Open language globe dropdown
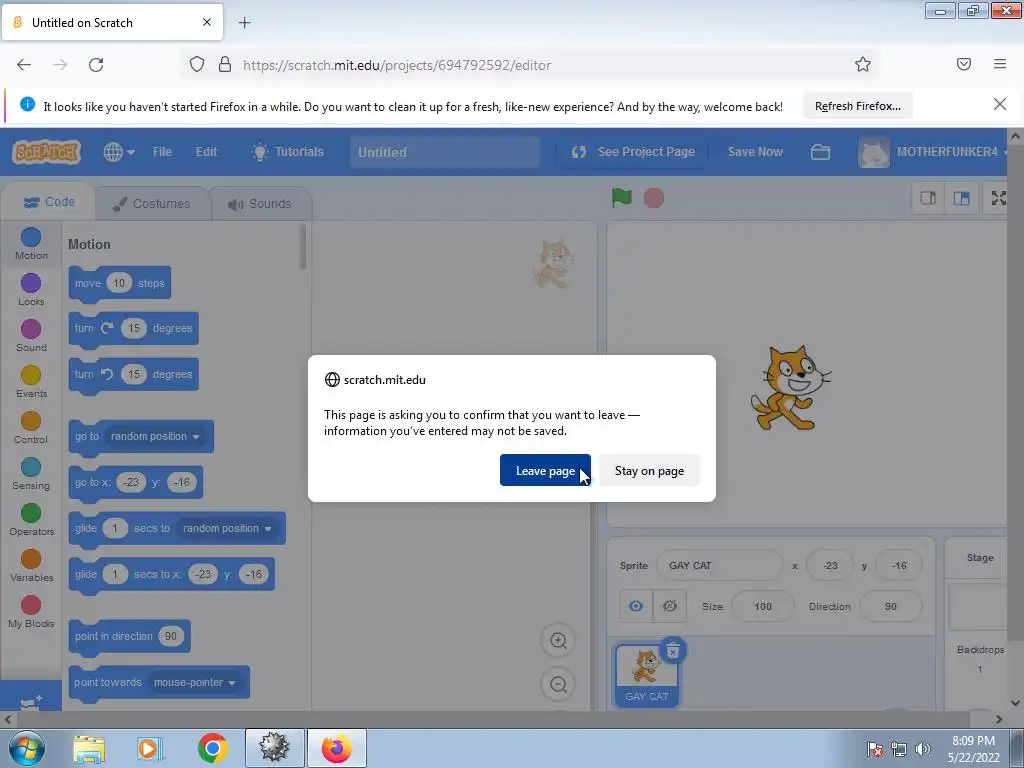1024x768 pixels. (x=119, y=152)
